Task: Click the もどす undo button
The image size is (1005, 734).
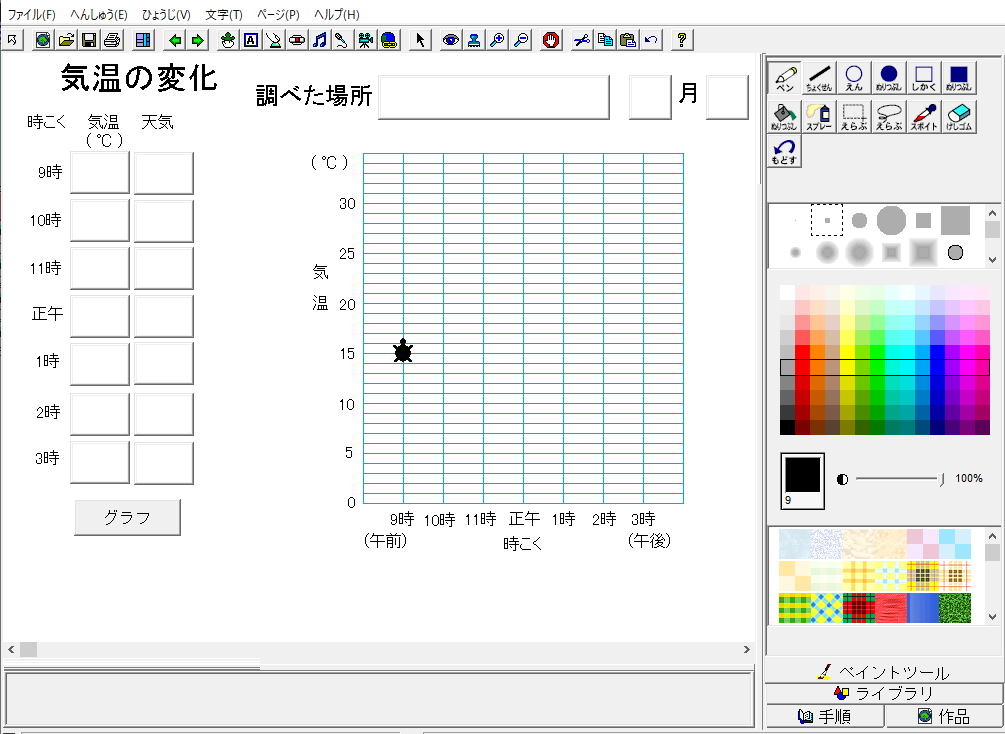Action: [x=785, y=153]
